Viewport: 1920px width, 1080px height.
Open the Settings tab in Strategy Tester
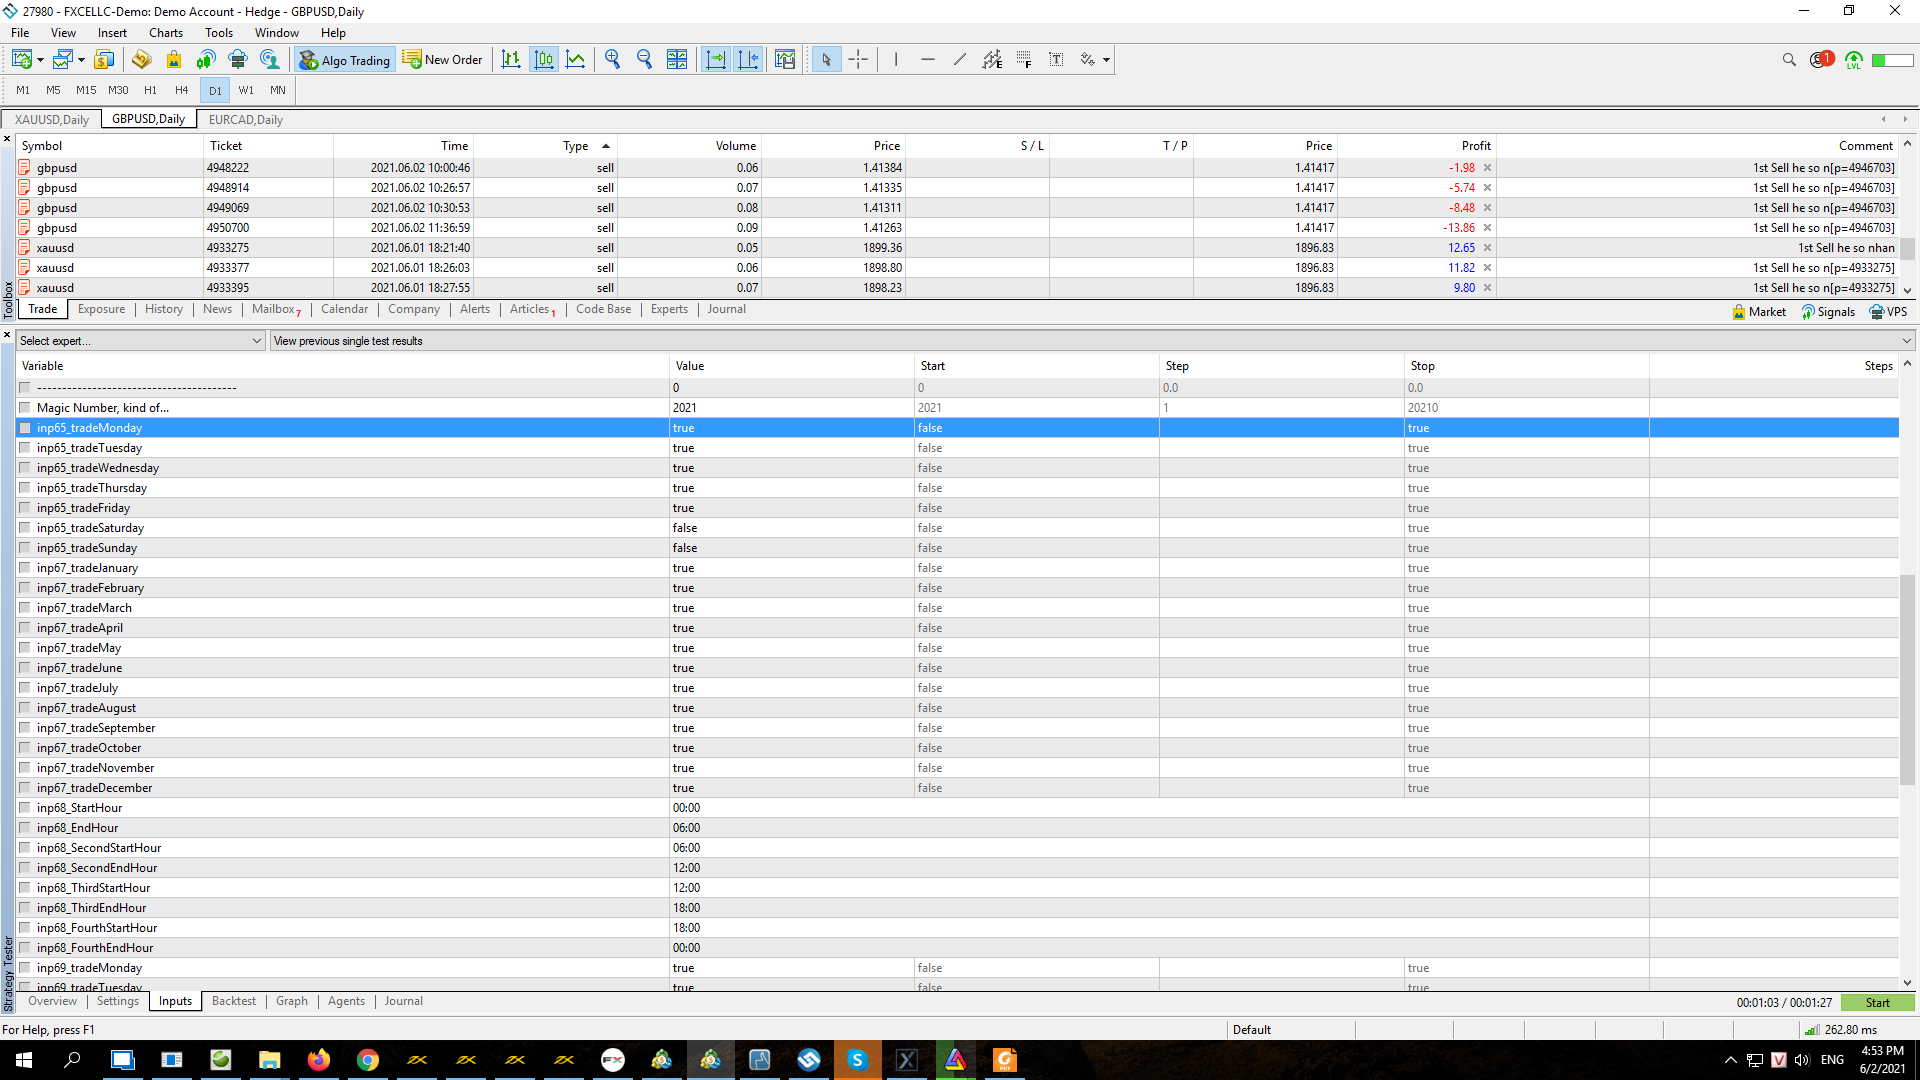(118, 1002)
